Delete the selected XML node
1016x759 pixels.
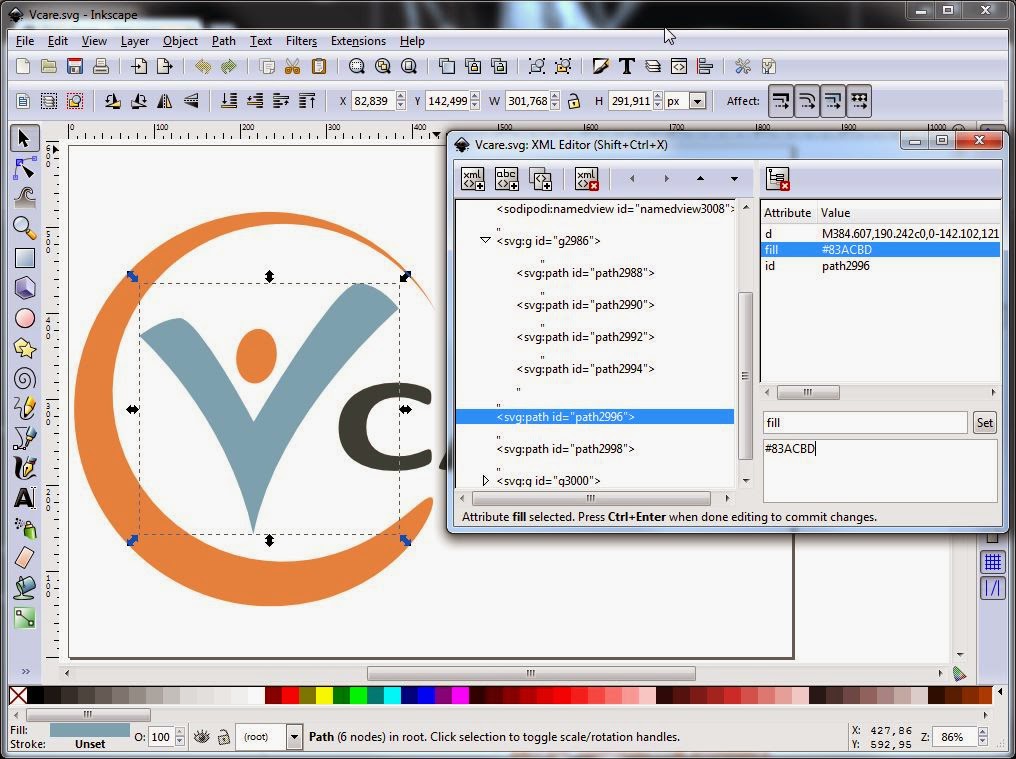pyautogui.click(x=586, y=179)
